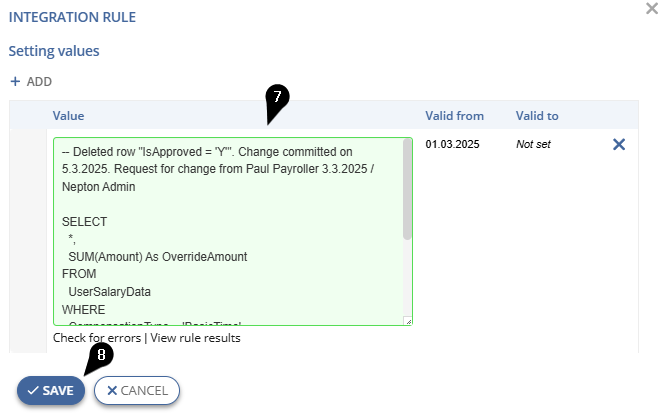Screen dimensions: 662x415
Task: Click the Valid to column header
Action: pyautogui.click(x=537, y=116)
